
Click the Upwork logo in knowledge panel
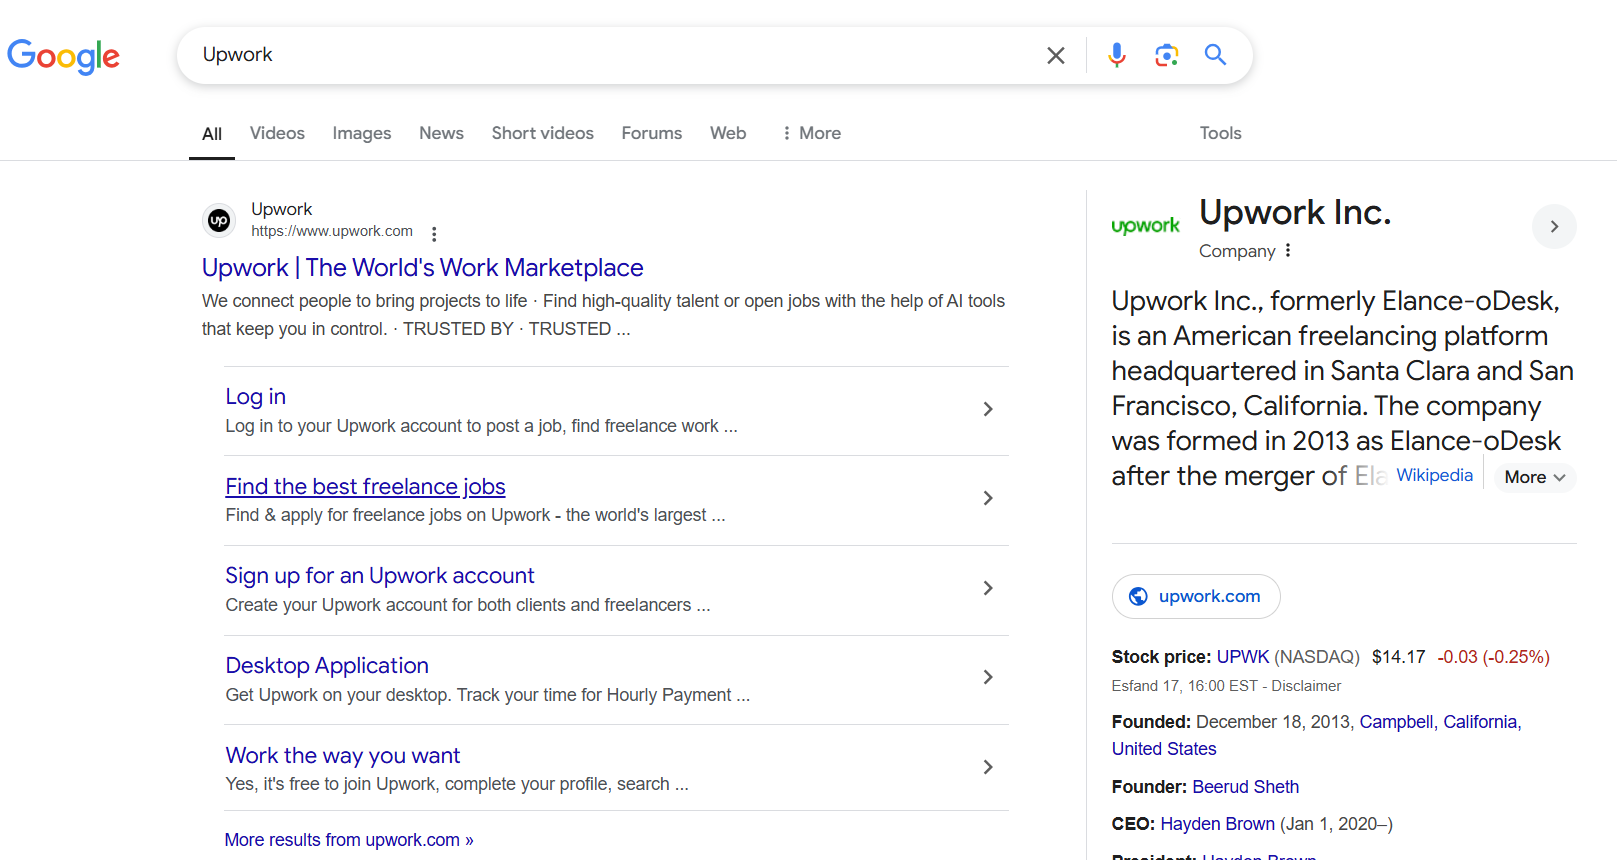pyautogui.click(x=1145, y=226)
